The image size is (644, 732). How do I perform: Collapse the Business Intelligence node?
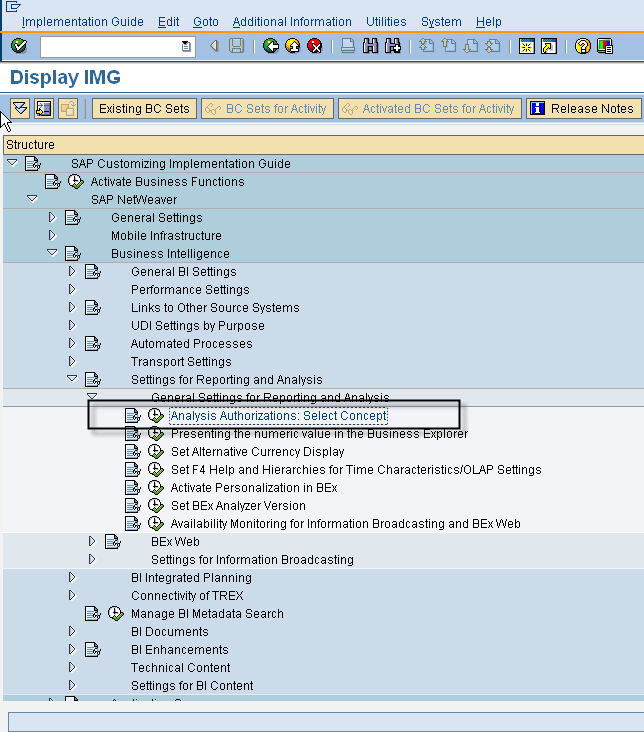tap(52, 253)
